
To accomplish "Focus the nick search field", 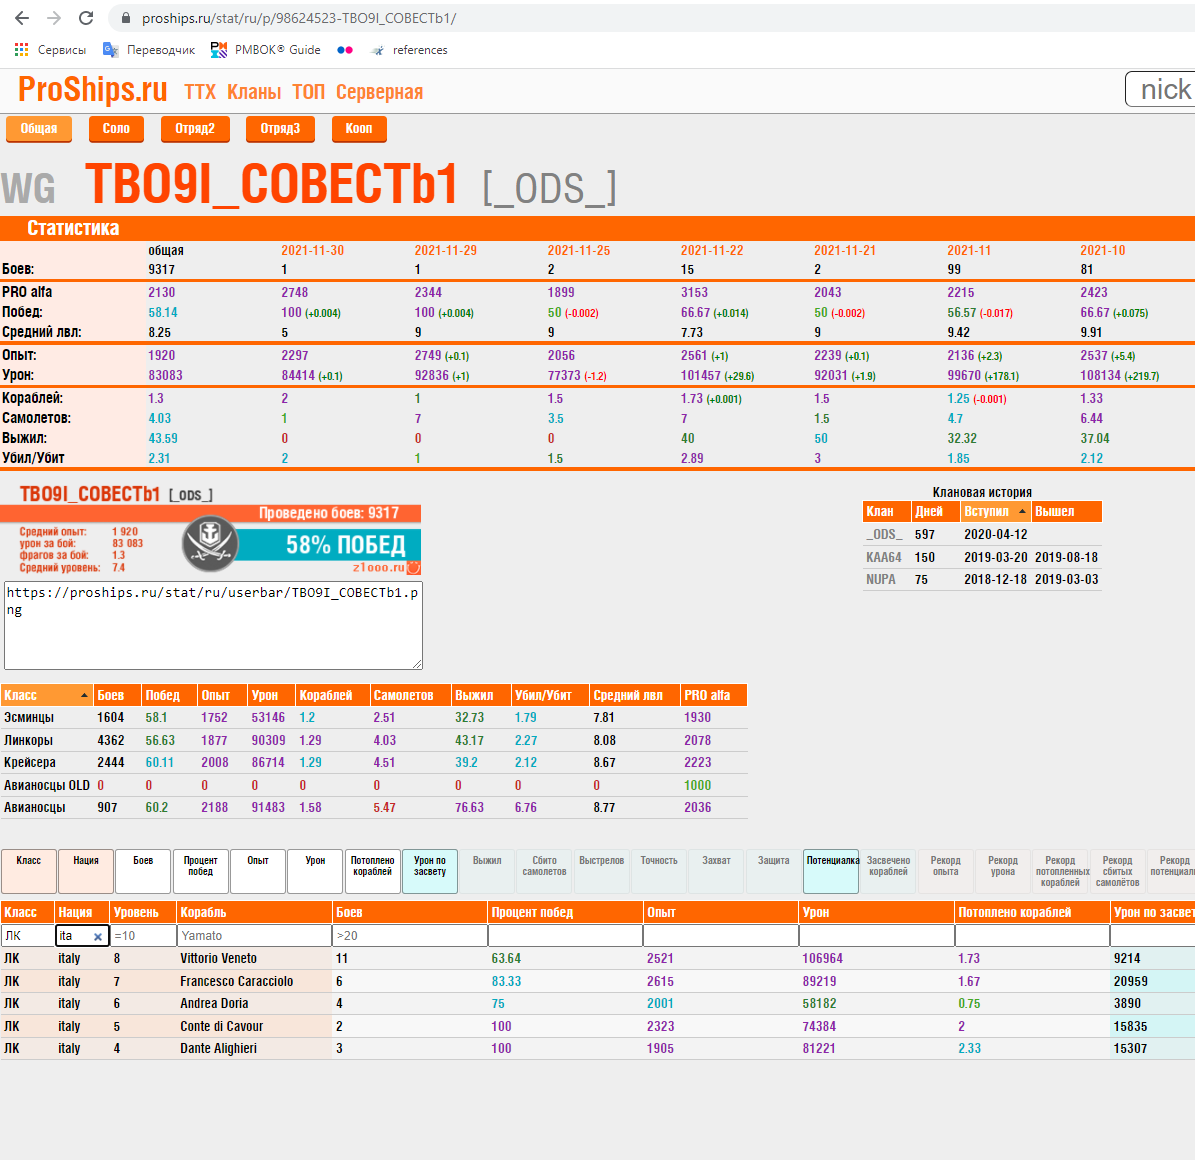I will coord(1160,89).
